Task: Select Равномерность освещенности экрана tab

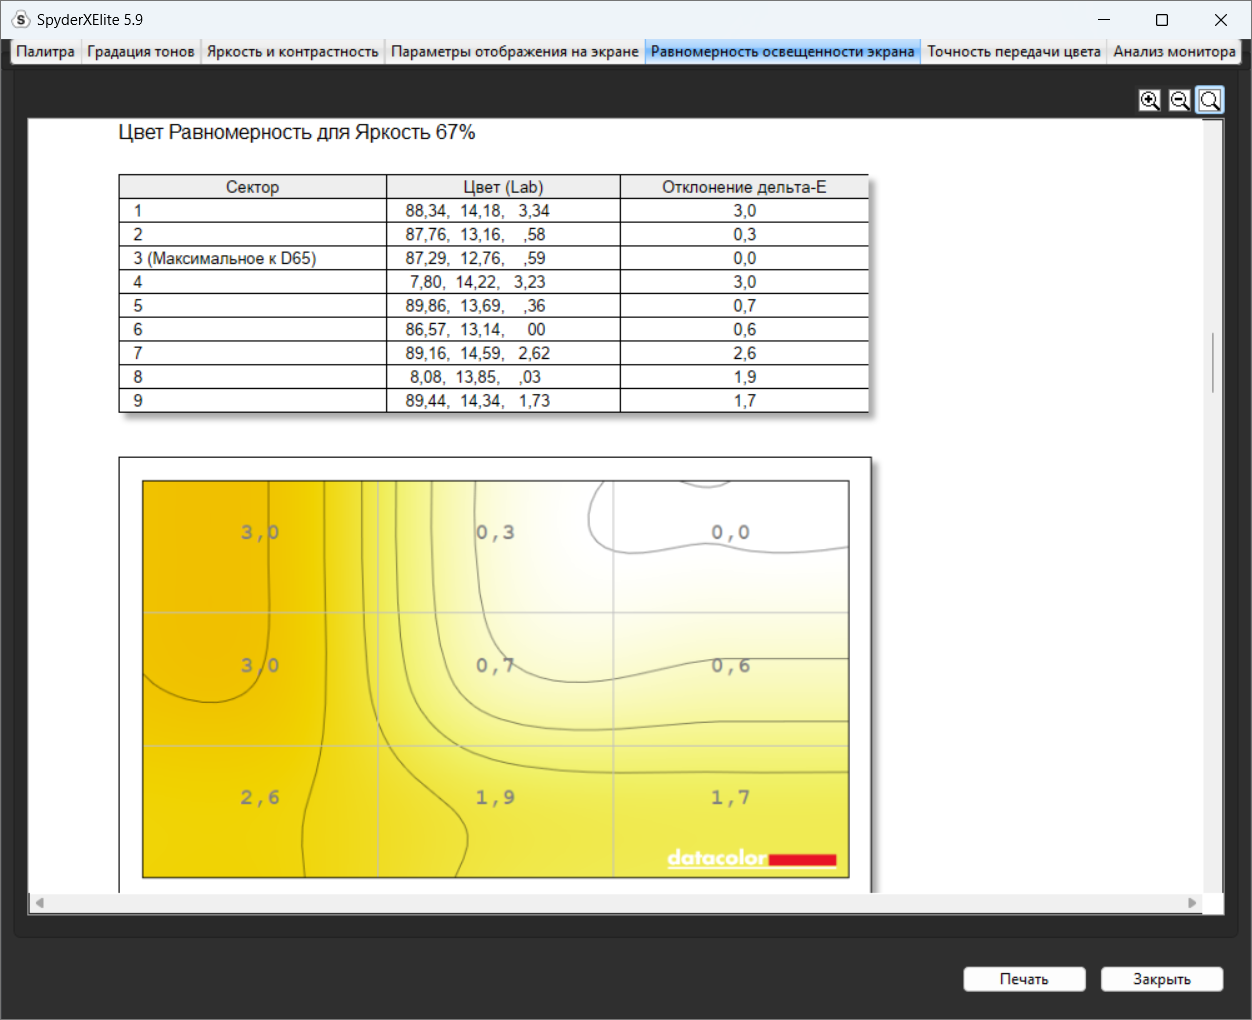Action: 783,52
